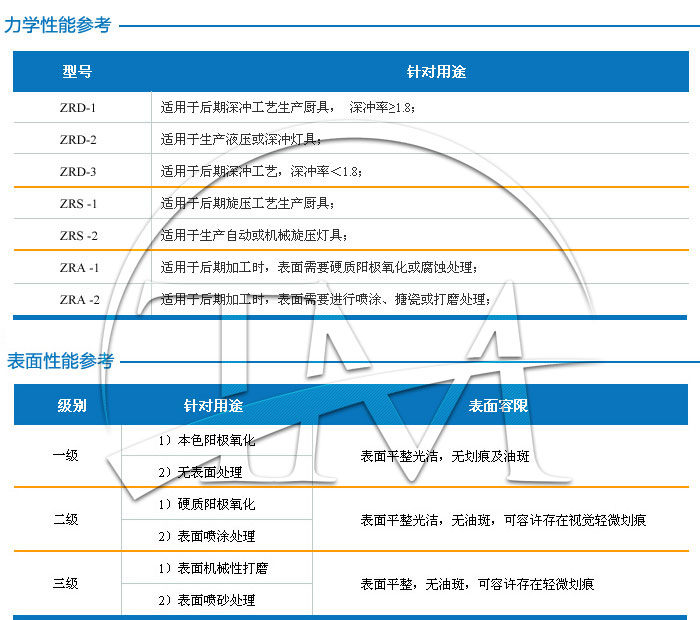Click the ZRS -2 model label
The image size is (700, 620).
pos(78,235)
